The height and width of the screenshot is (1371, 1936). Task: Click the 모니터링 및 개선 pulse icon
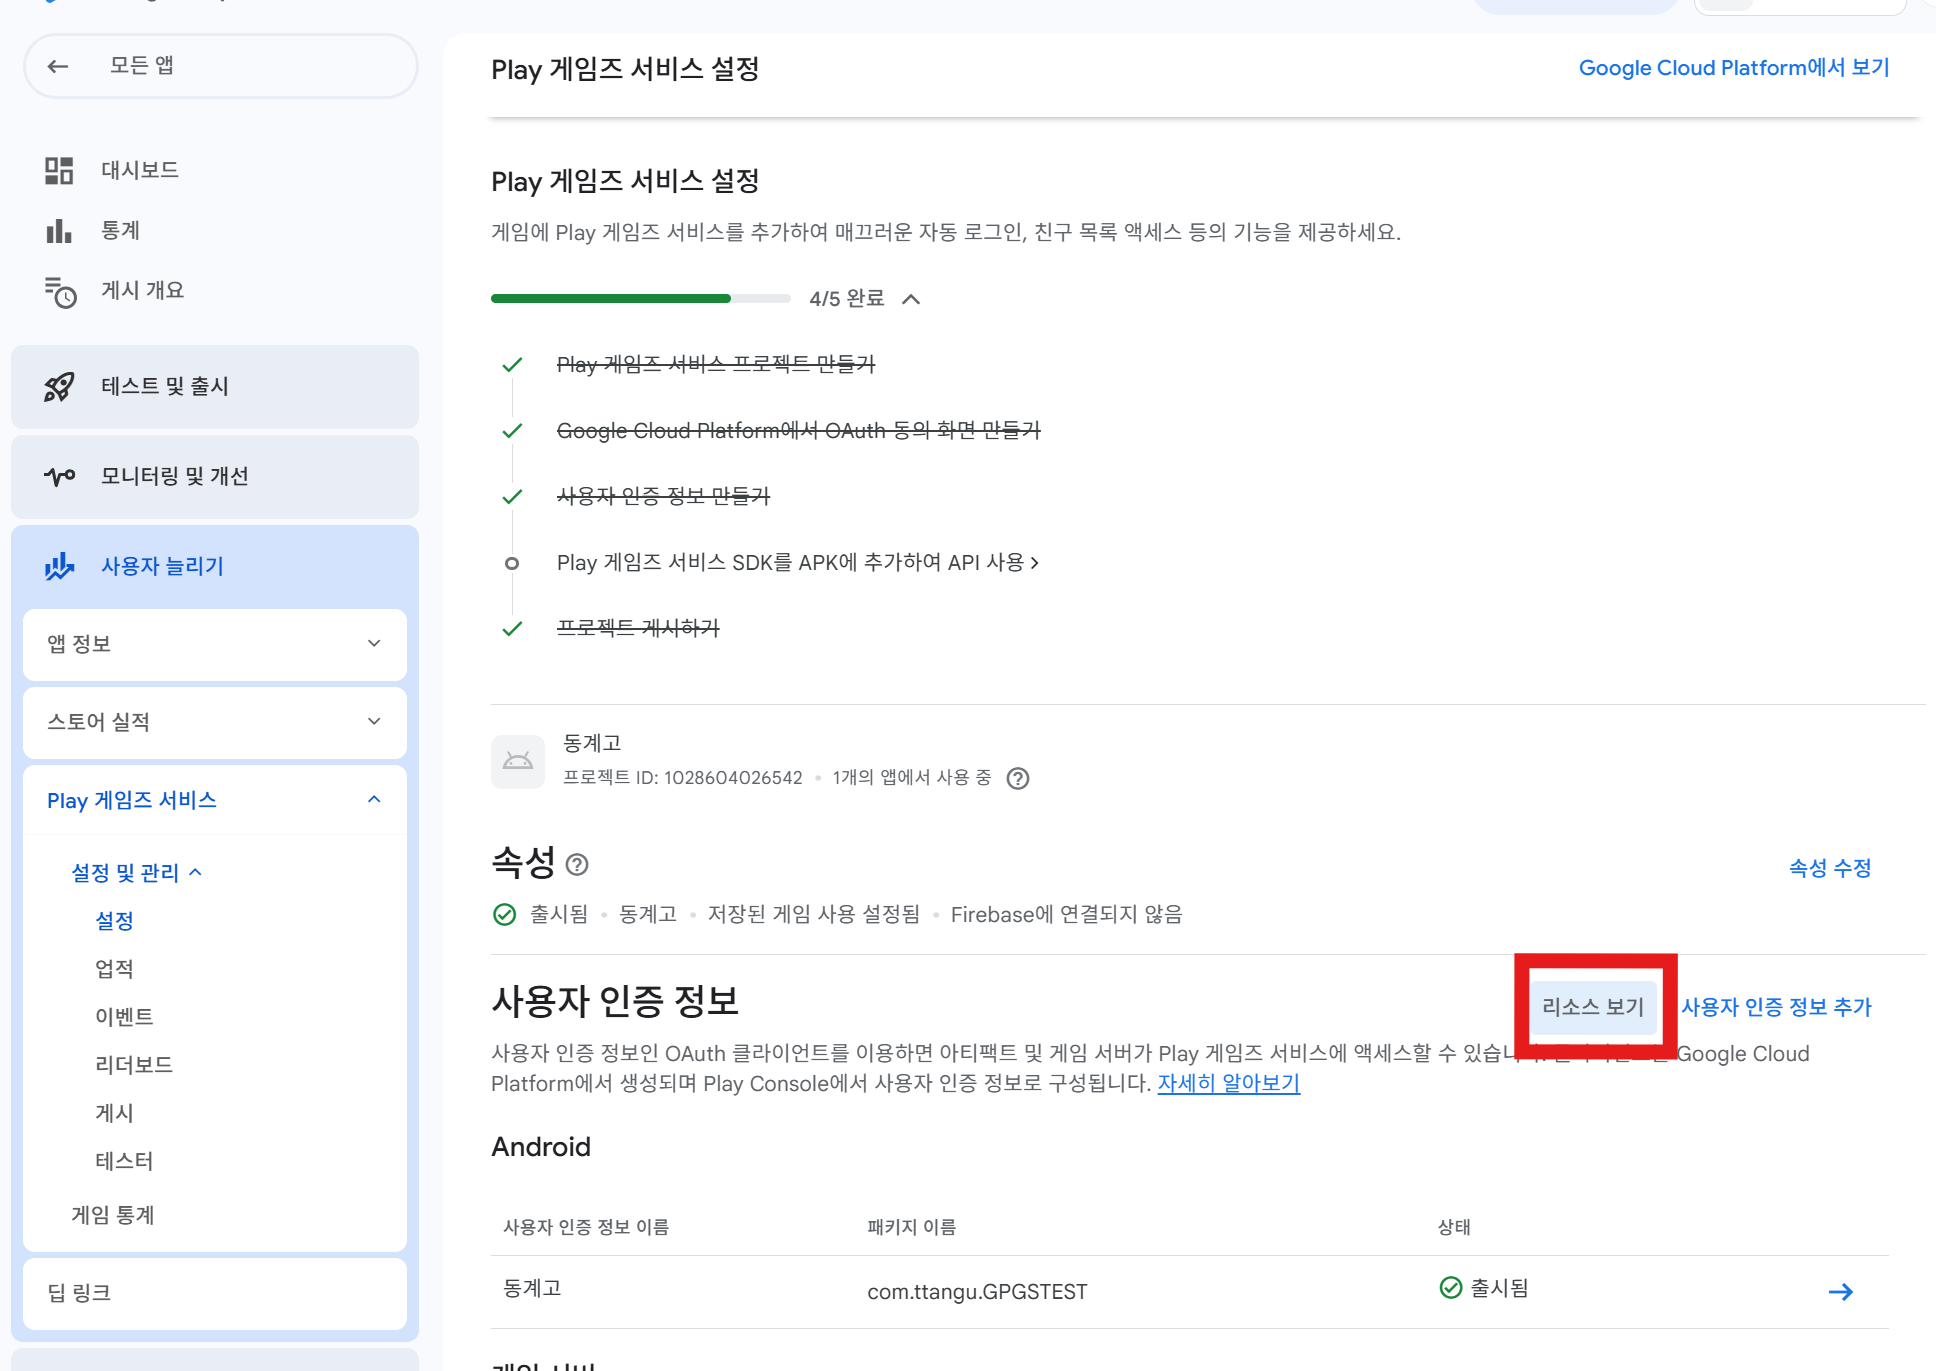(59, 476)
